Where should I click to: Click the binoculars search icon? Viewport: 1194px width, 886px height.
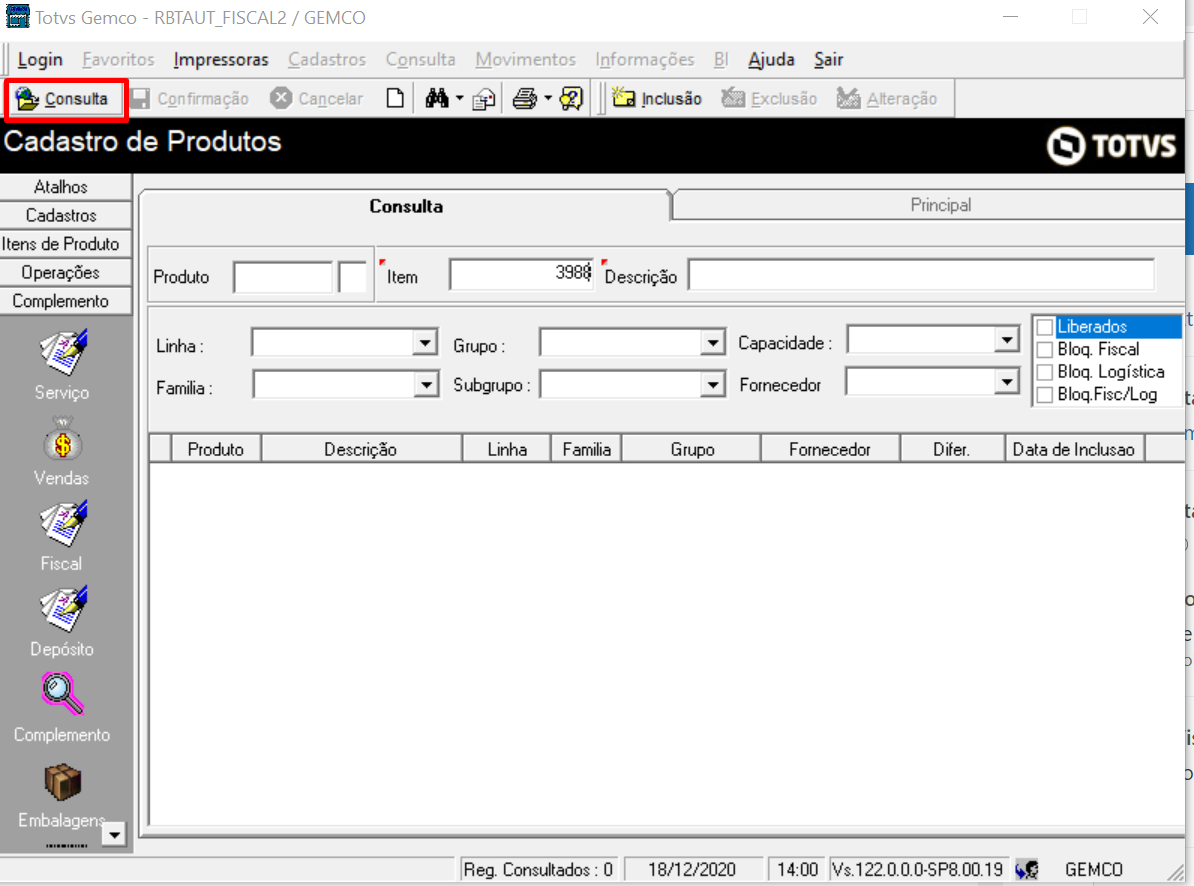click(x=437, y=98)
